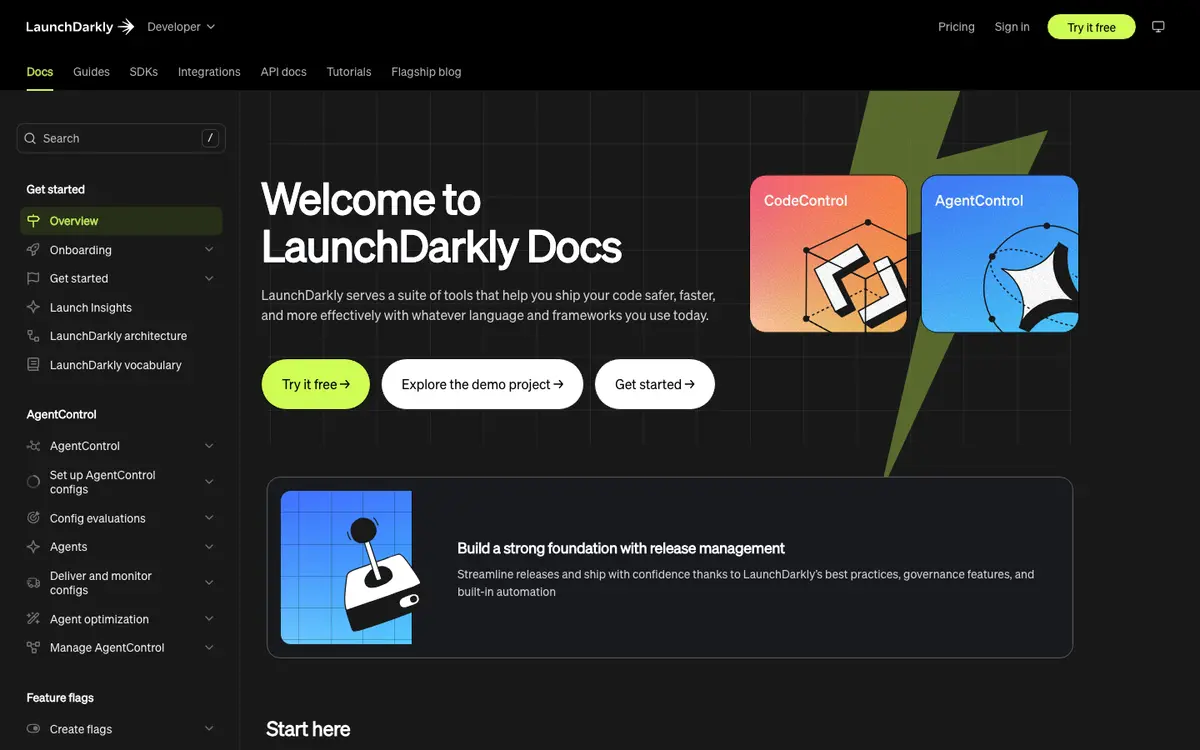Click the Sign in link

1012,27
